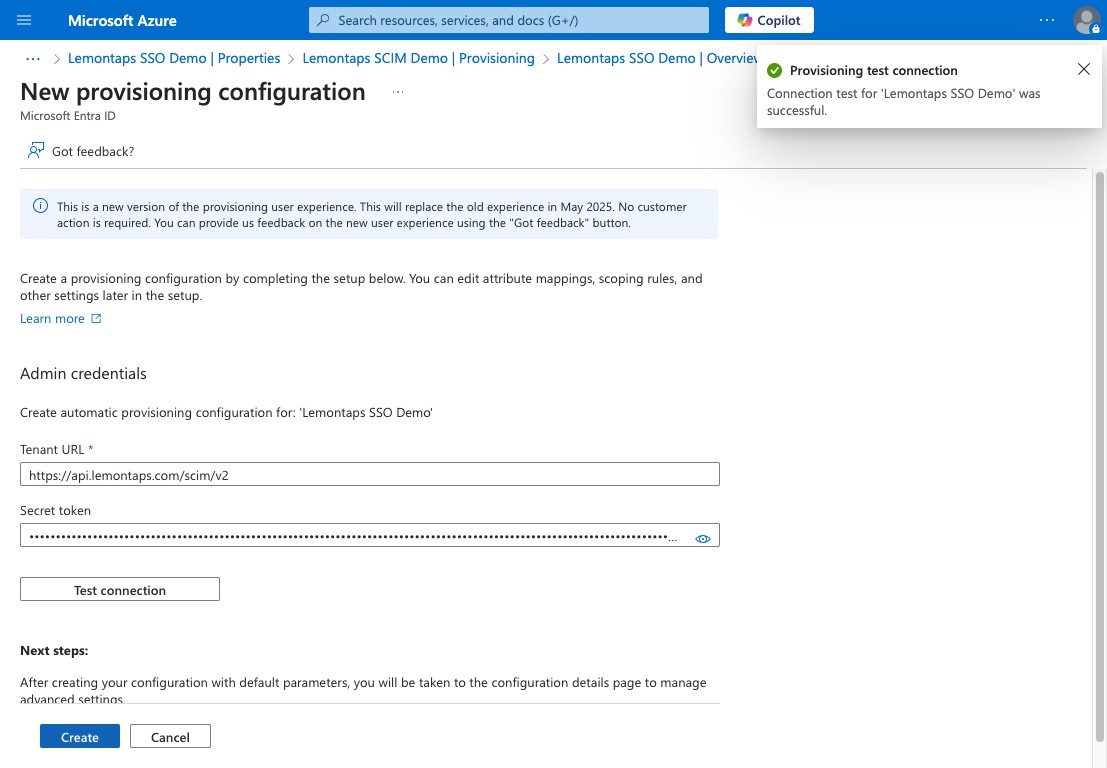
Task: Expand the collapsed breadcrumb ellipsis
Action: [x=32, y=59]
